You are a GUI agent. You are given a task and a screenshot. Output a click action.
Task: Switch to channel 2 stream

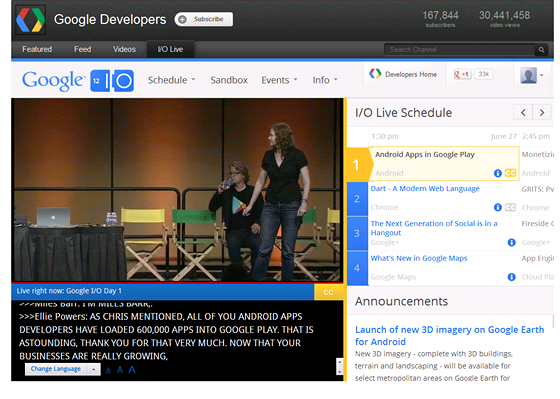click(357, 199)
